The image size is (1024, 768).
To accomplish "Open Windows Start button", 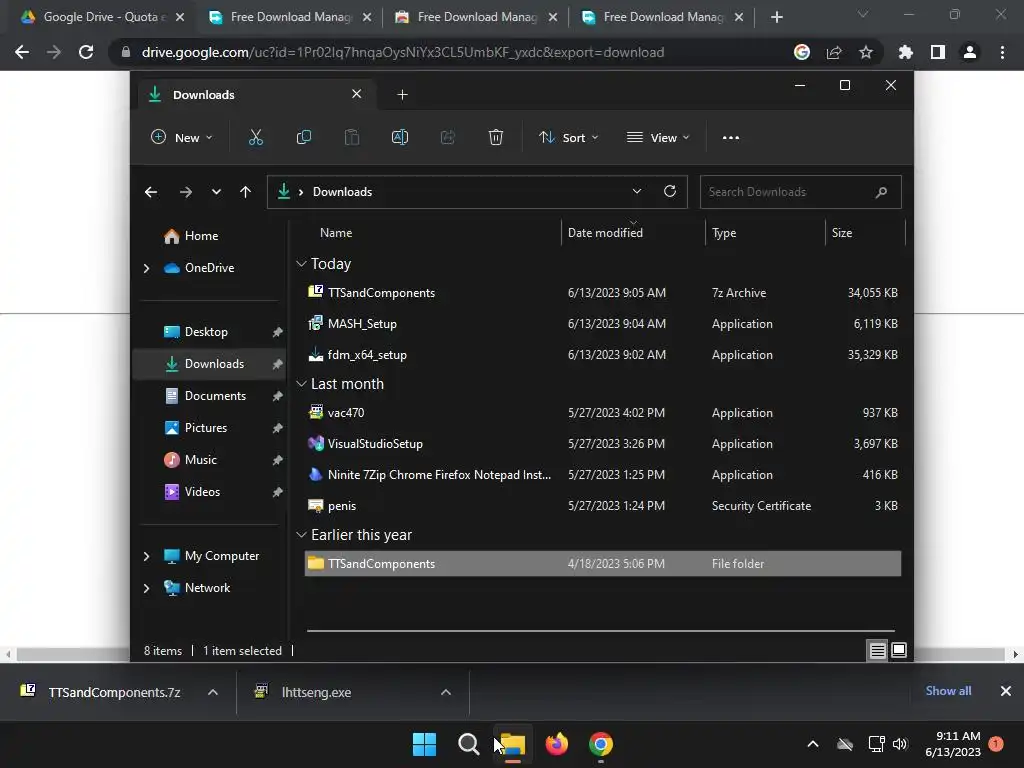I will (424, 744).
